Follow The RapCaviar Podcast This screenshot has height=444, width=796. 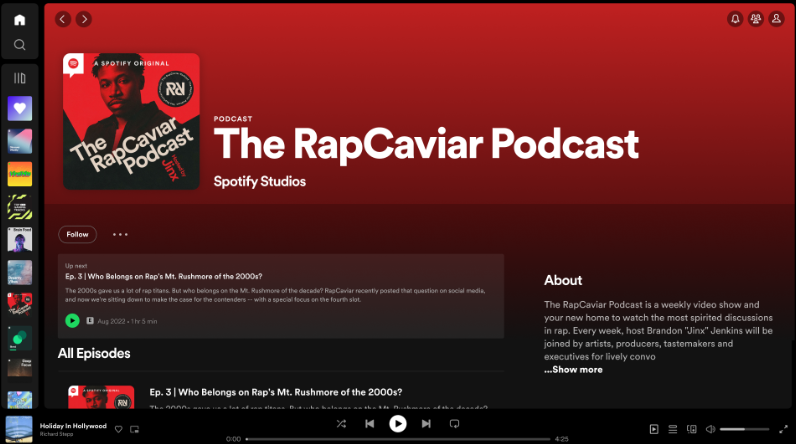(x=77, y=234)
